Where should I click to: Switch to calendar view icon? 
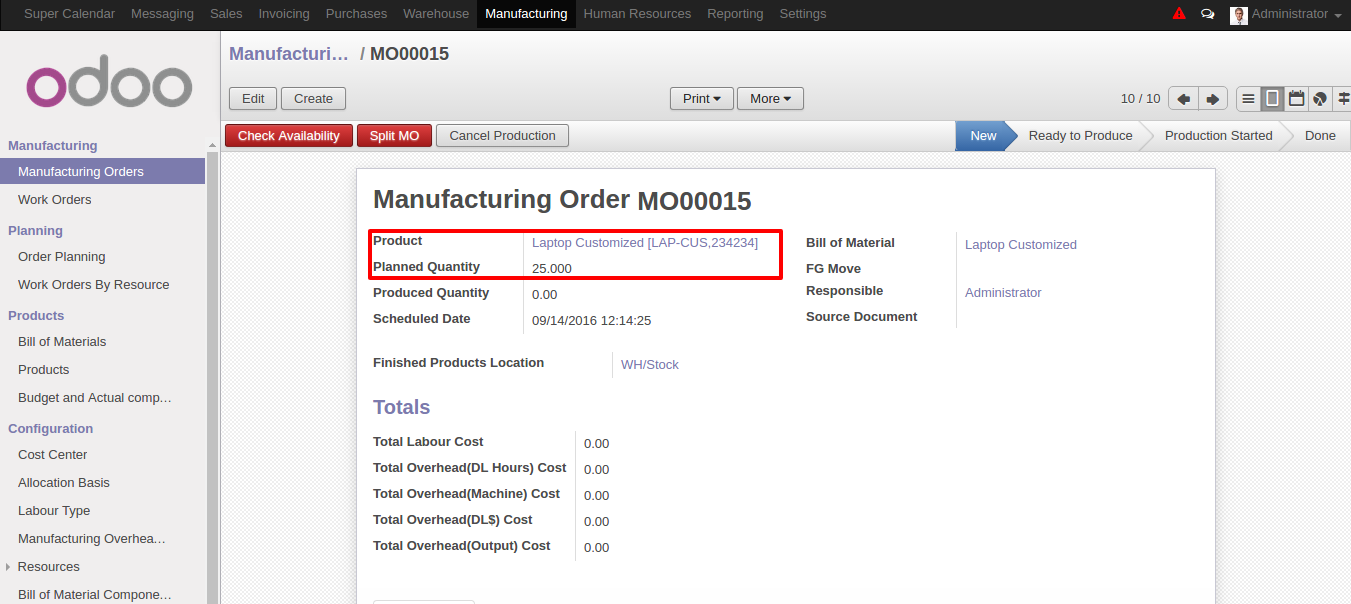click(1296, 99)
